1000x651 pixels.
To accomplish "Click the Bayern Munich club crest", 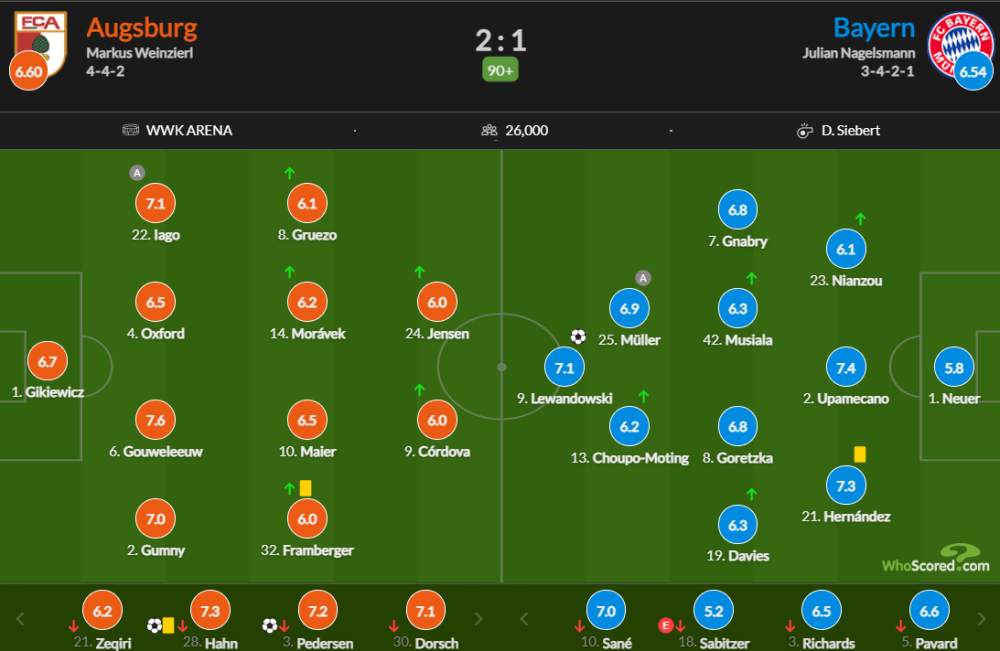I will [x=960, y=45].
